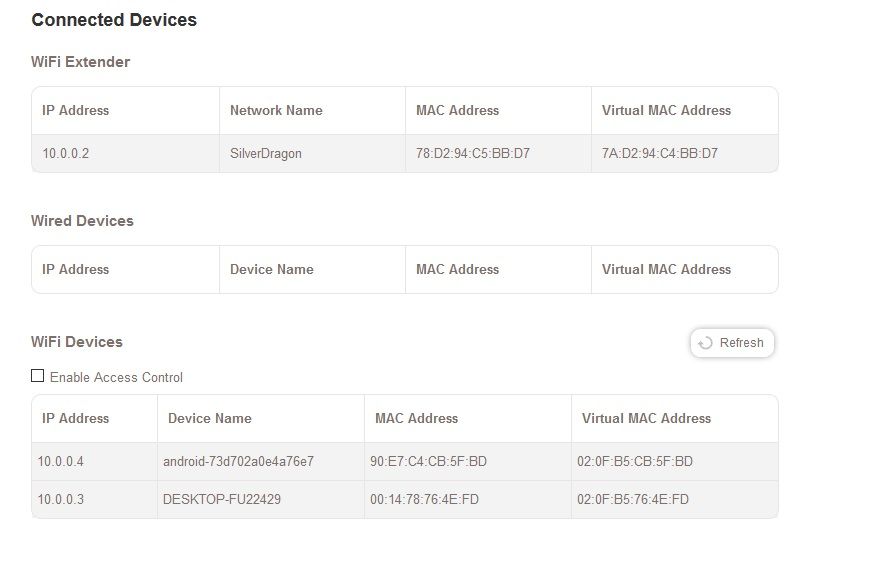Image resolution: width=880 pixels, height=561 pixels.
Task: Click virtual MAC 02:0F:B5:CB:5F:BD
Action: pyautogui.click(x=635, y=462)
